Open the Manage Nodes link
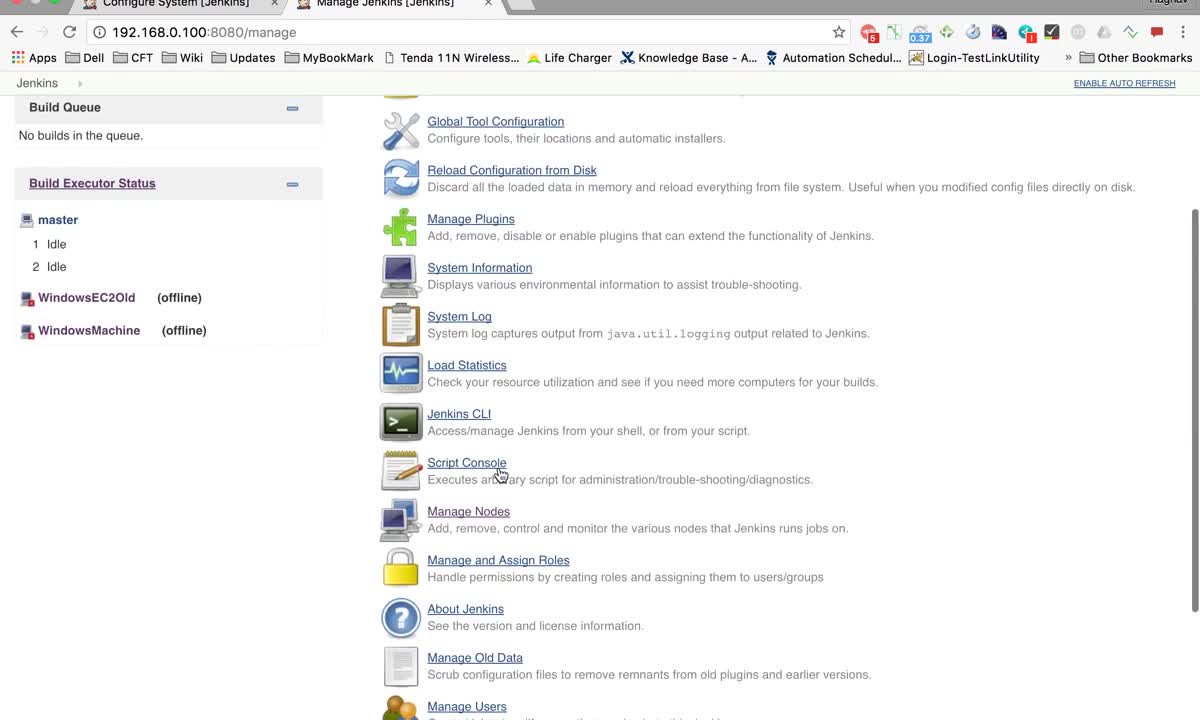 tap(468, 512)
